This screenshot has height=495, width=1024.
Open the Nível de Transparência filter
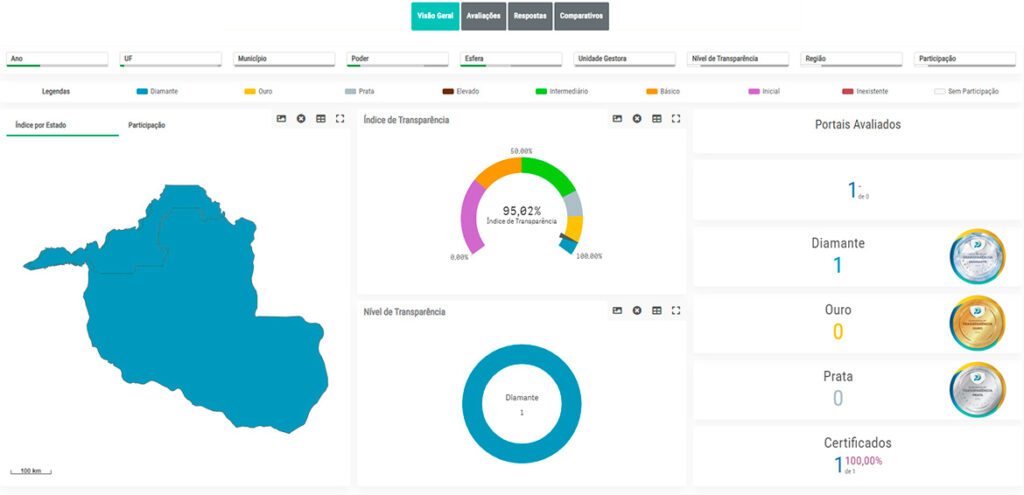[738, 59]
